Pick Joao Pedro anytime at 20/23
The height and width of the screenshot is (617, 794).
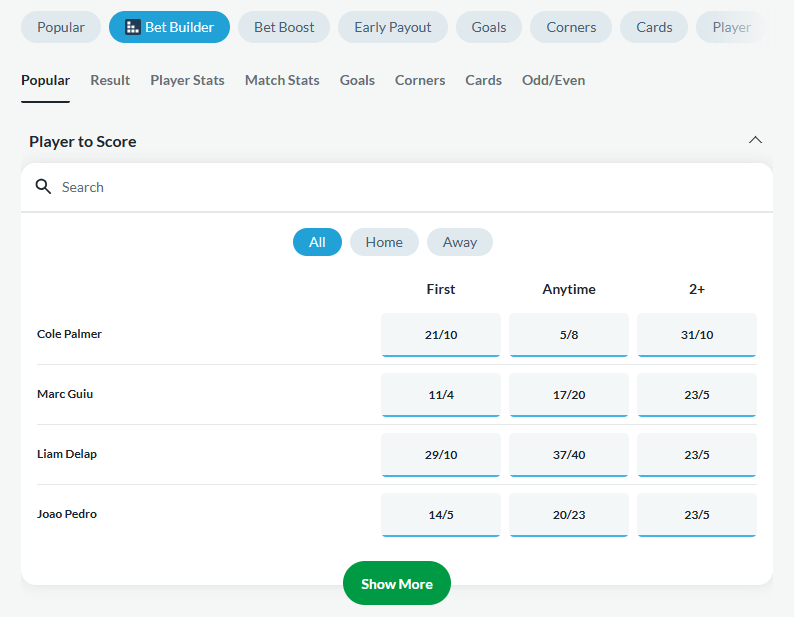[x=569, y=515]
